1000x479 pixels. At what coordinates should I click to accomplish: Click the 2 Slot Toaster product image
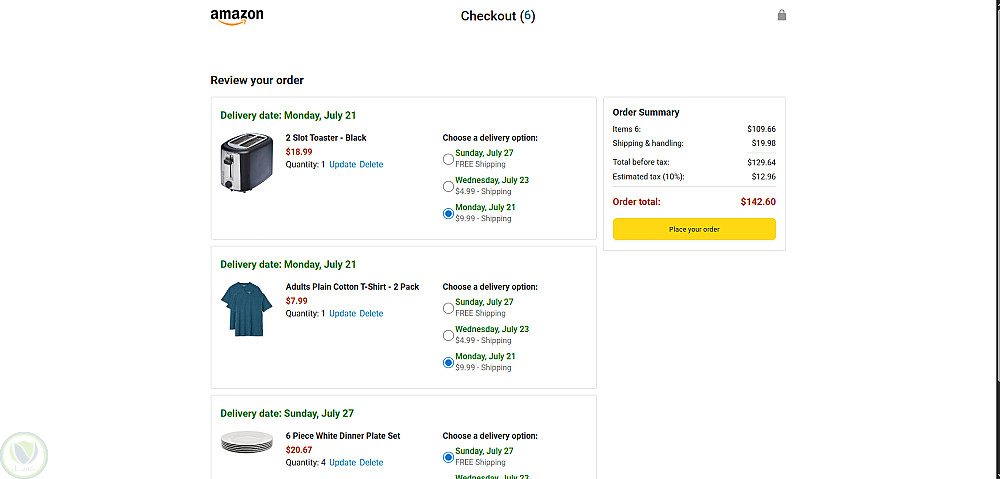(x=245, y=163)
